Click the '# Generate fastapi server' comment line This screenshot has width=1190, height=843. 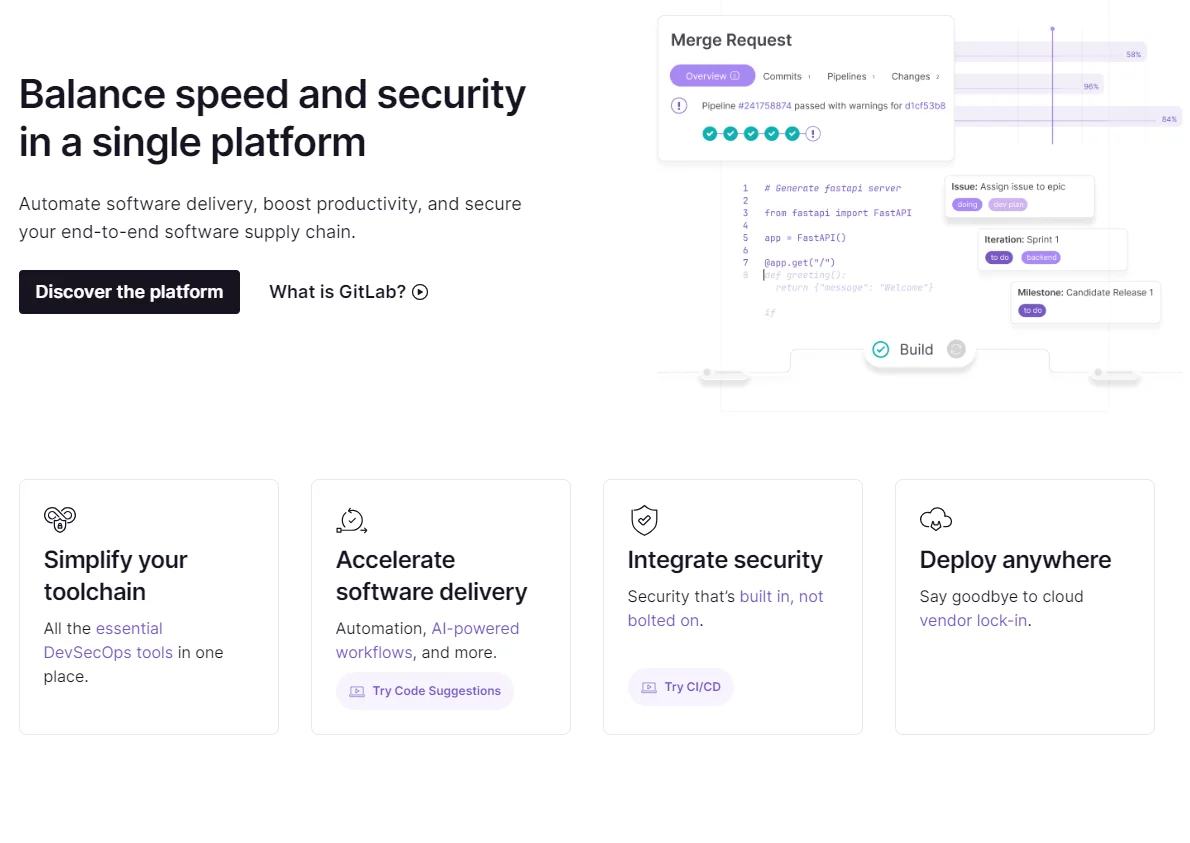(x=833, y=188)
